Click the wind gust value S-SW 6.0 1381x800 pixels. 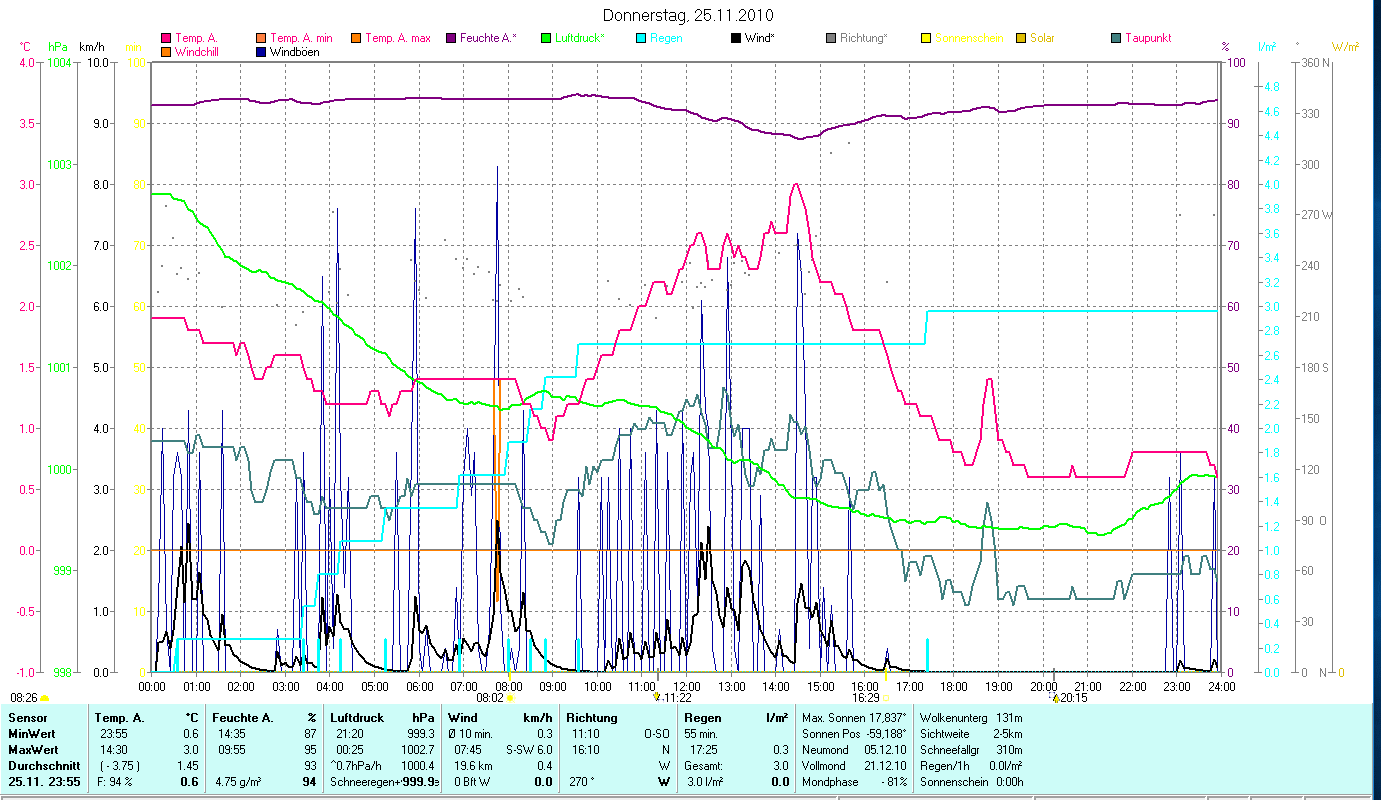click(529, 750)
